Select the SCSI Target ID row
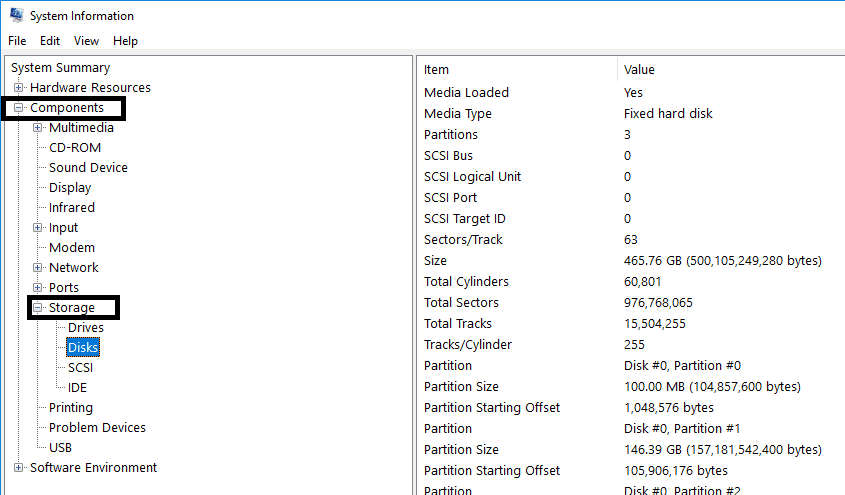The width and height of the screenshot is (845, 495). pos(631,219)
